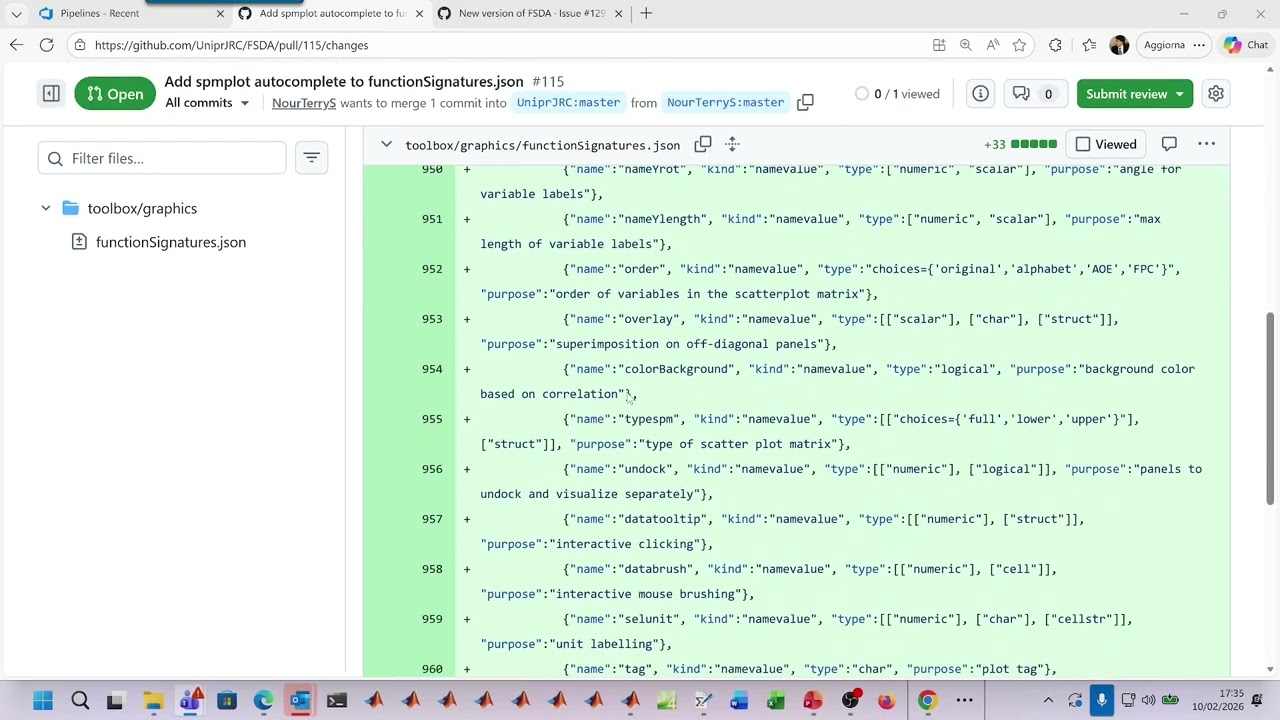This screenshot has width=1280, height=720.
Task: Reload the current page
Action: (x=47, y=45)
